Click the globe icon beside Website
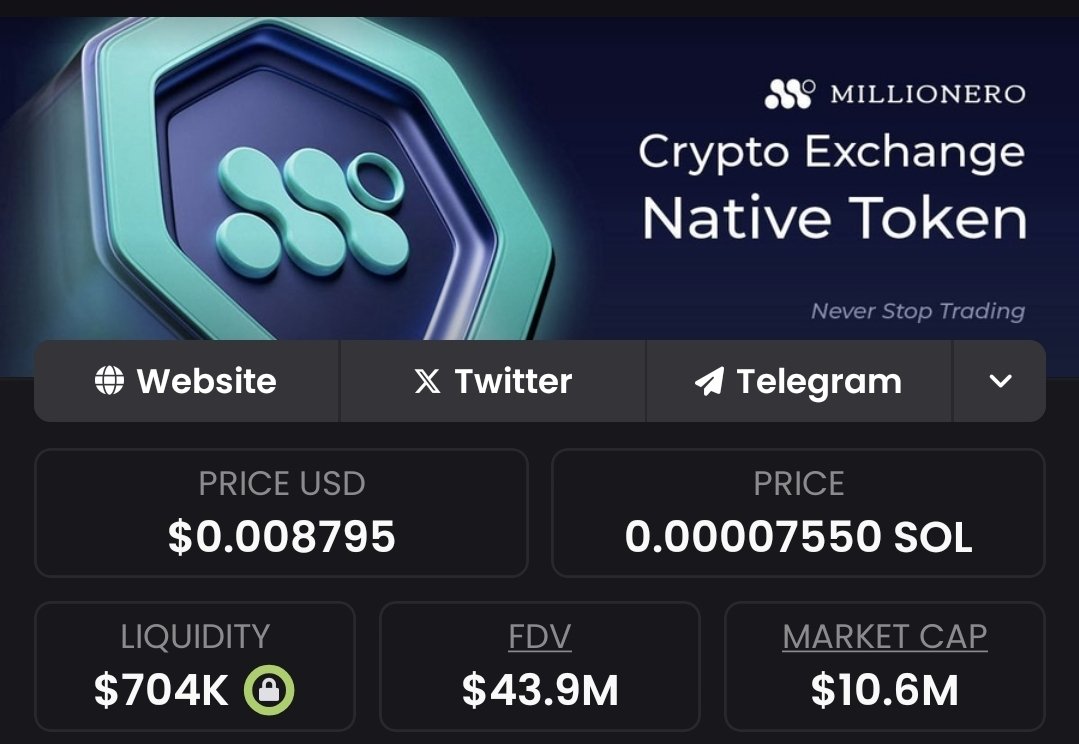 click(109, 381)
